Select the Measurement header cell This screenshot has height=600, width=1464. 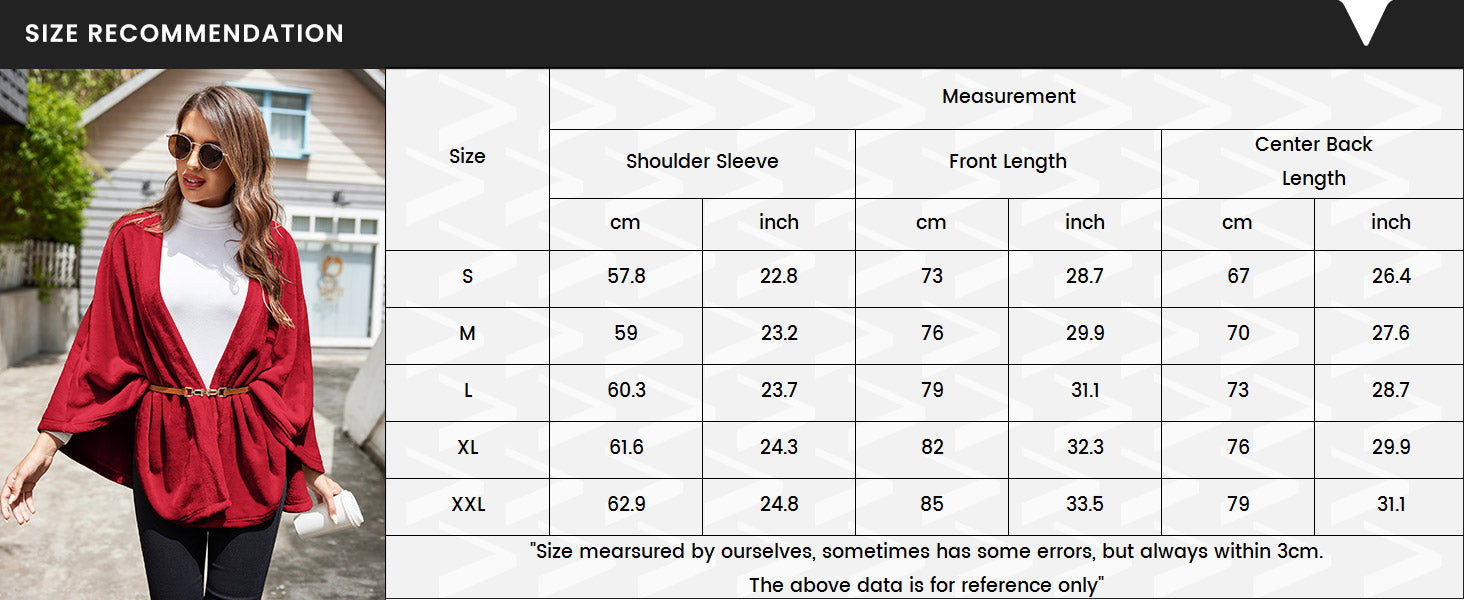1008,97
